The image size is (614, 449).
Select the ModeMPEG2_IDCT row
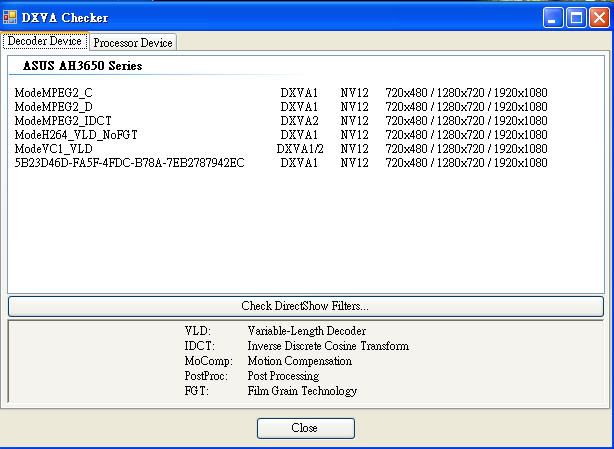point(281,121)
